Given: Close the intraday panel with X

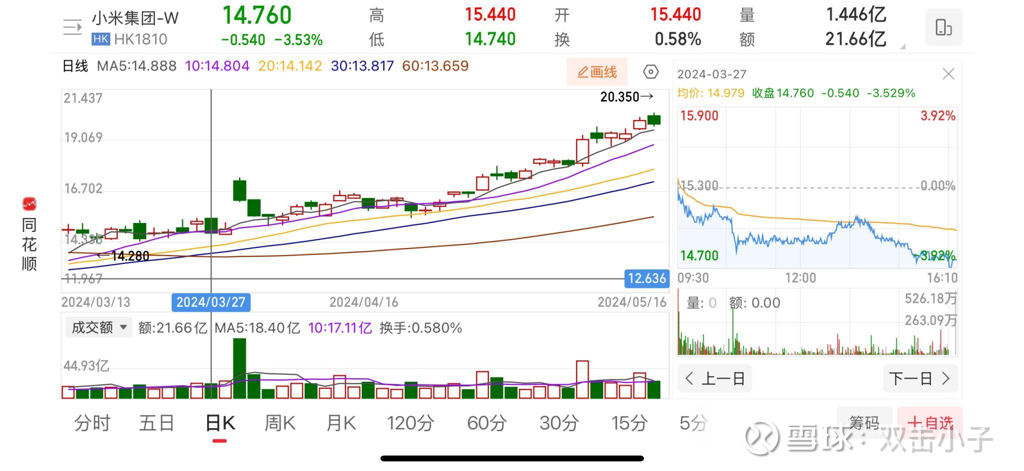Looking at the screenshot, I should (x=948, y=74).
